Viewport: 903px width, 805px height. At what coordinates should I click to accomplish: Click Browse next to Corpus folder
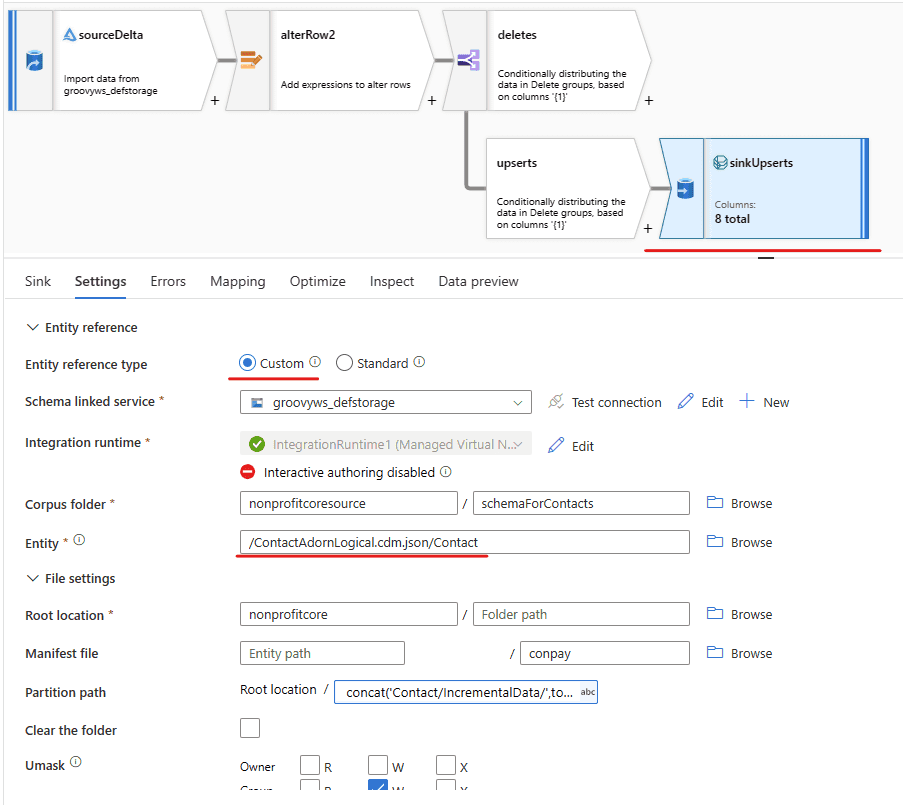click(740, 503)
